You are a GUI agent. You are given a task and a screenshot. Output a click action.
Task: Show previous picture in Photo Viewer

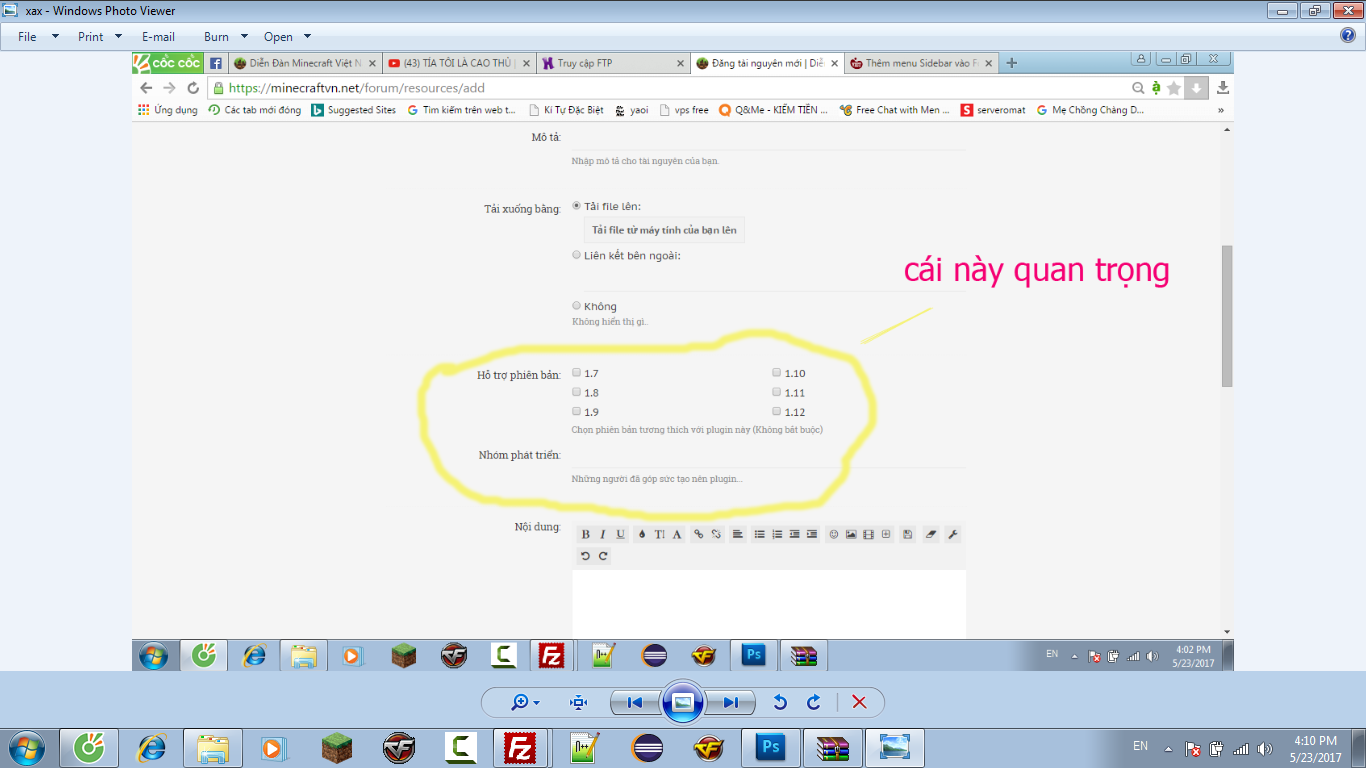(x=635, y=702)
